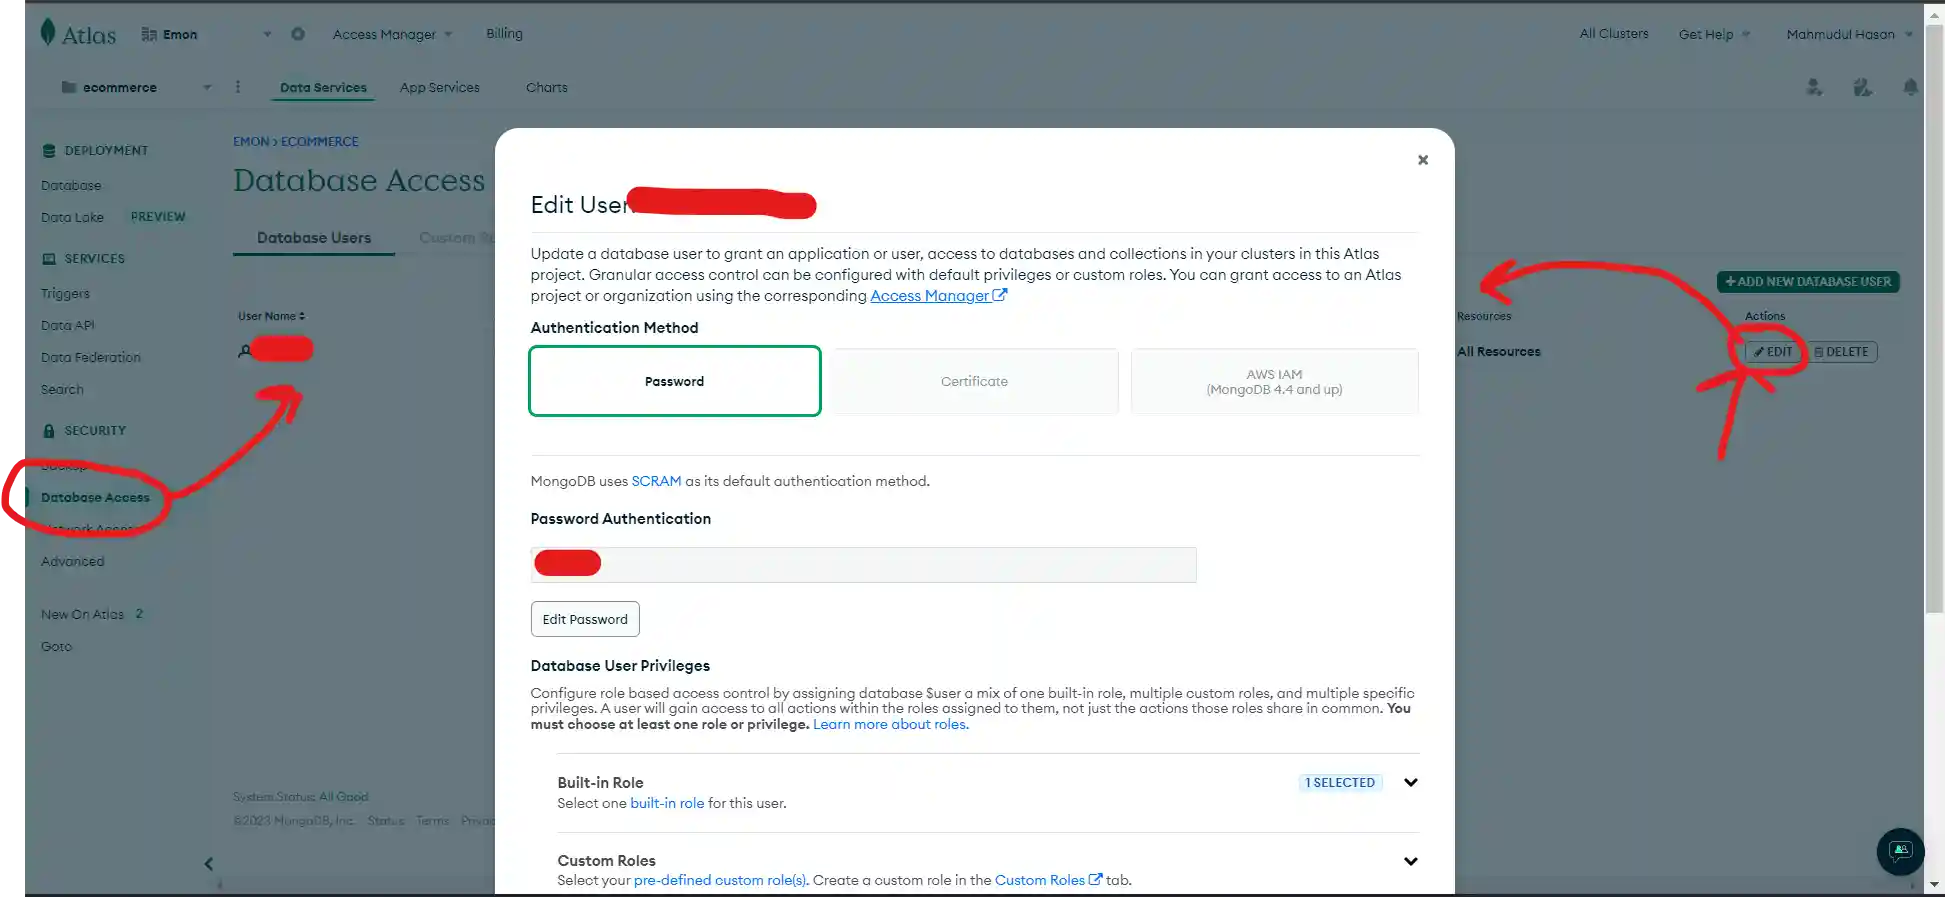Click the EMON breadcrumb link
The width and height of the screenshot is (1945, 897).
(251, 142)
